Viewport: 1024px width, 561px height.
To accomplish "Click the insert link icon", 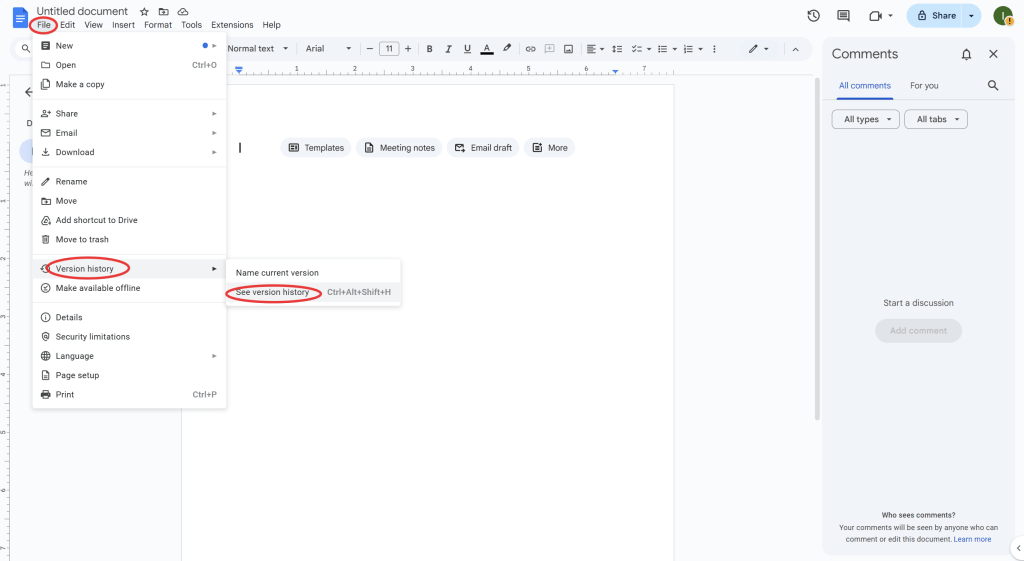I will [x=530, y=49].
